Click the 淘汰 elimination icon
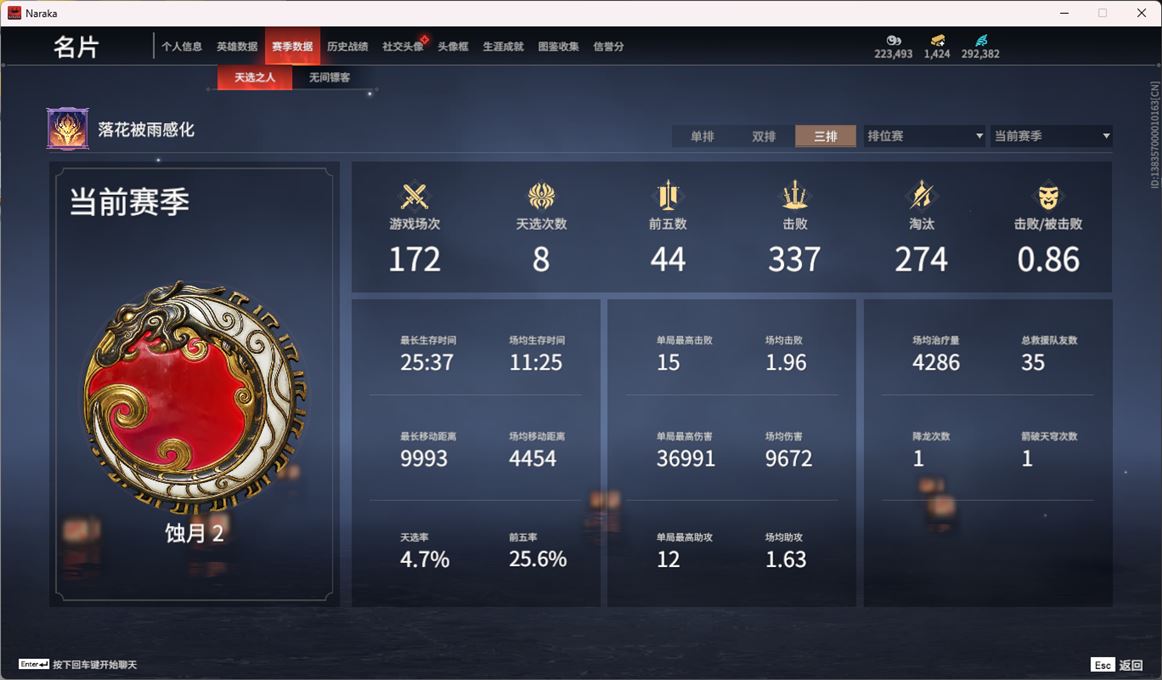This screenshot has width=1162, height=680. pos(921,196)
